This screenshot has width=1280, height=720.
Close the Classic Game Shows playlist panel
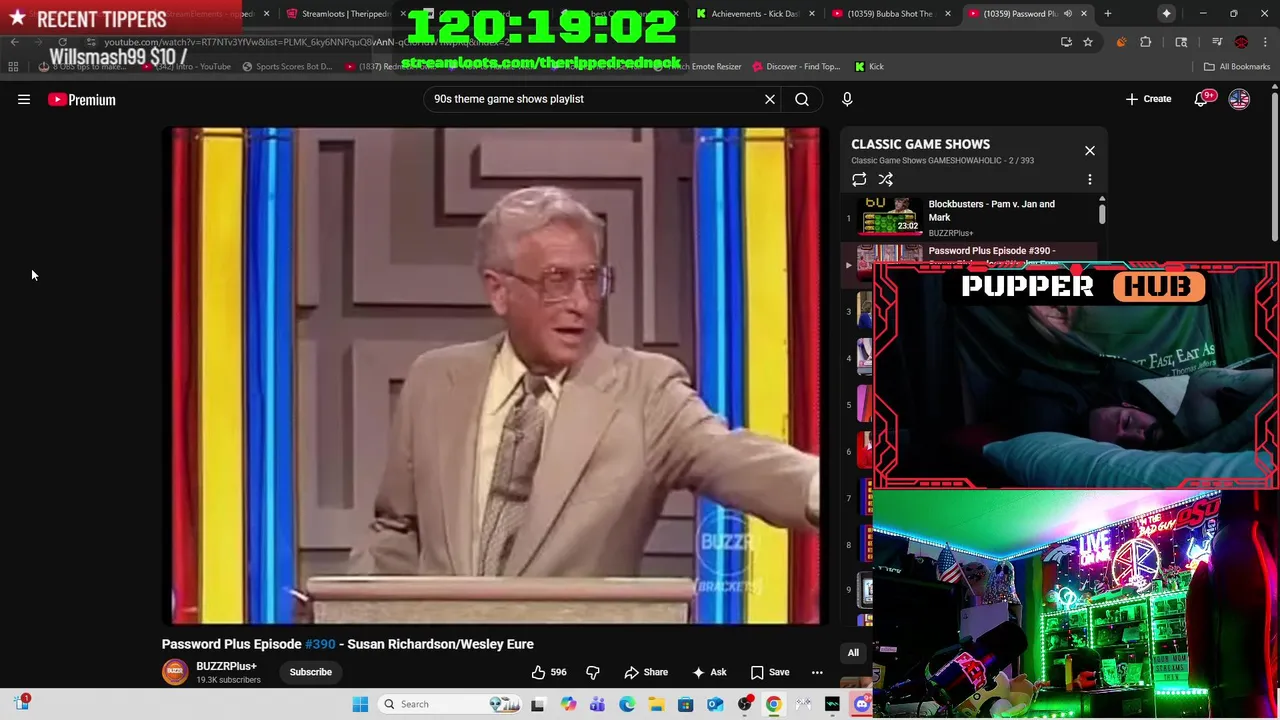[1090, 151]
